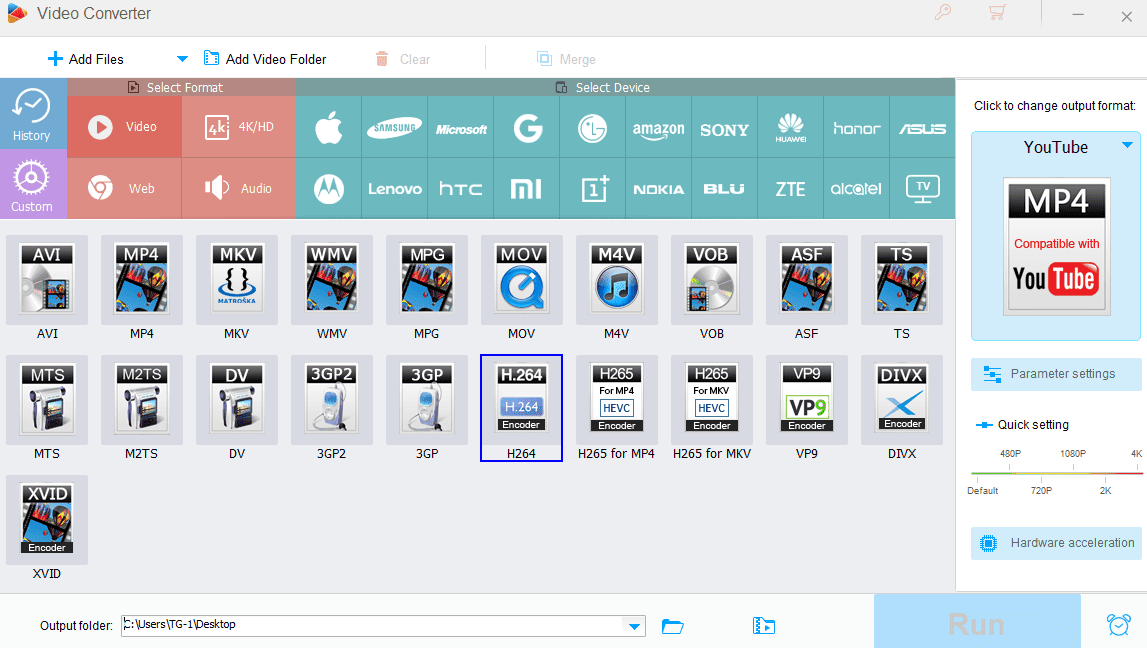1147x648 pixels.
Task: Click the TV device icon
Action: tap(922, 189)
